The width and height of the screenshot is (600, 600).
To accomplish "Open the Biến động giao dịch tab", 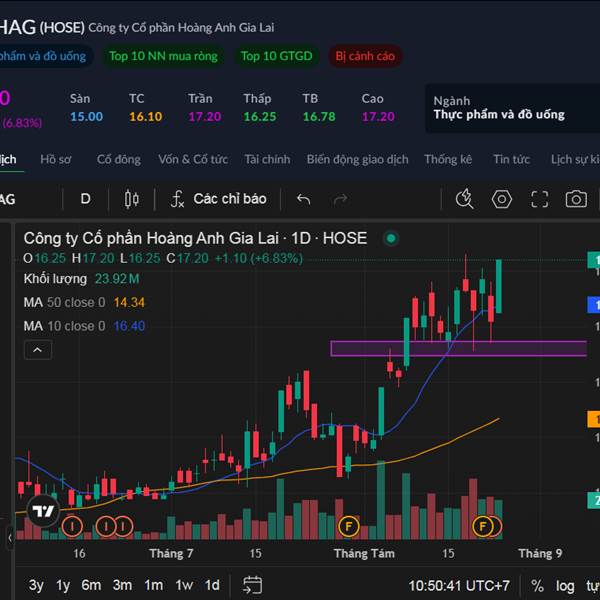I will coord(357,159).
